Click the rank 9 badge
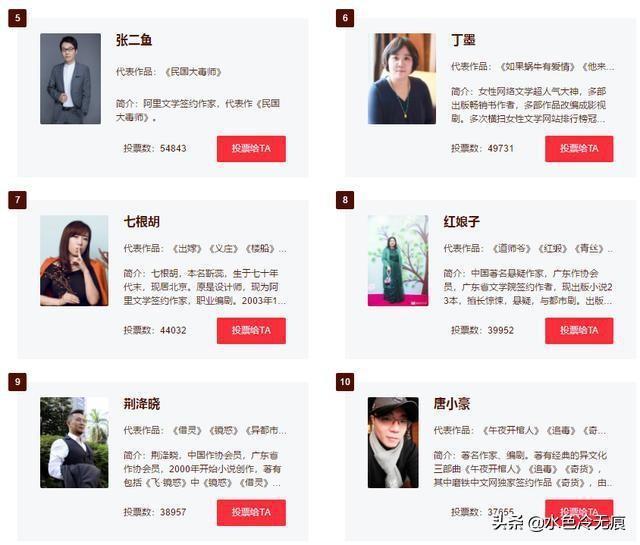640x545 pixels. 18,382
